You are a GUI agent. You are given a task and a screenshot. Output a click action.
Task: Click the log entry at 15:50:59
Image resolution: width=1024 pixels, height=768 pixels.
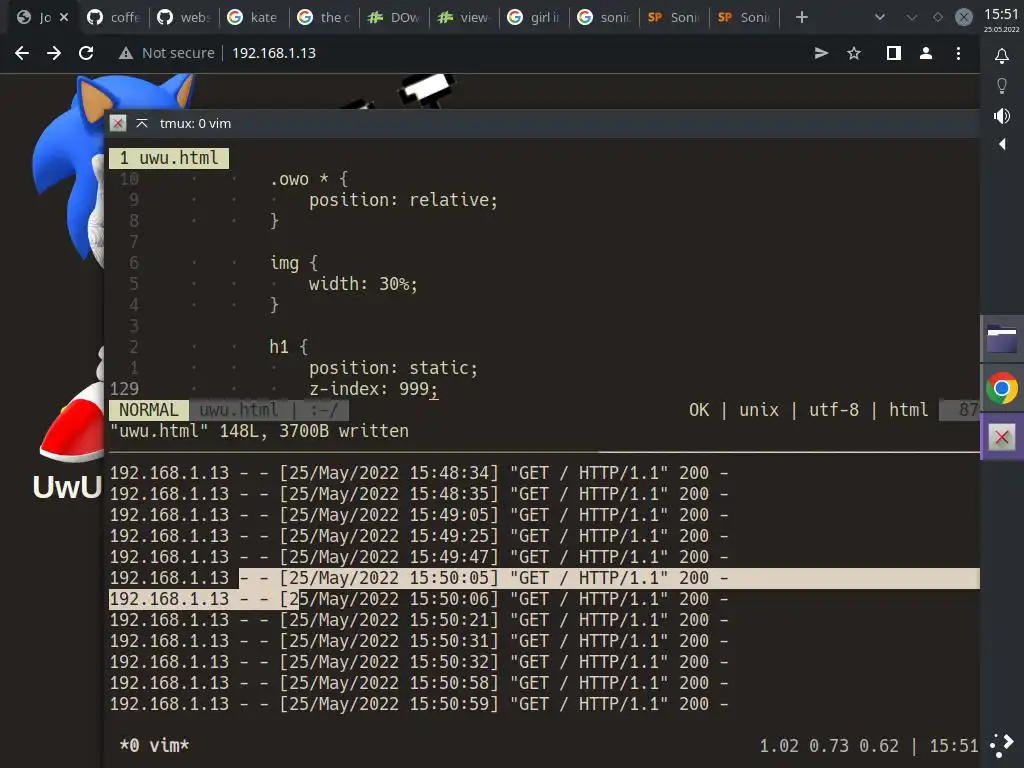(419, 704)
